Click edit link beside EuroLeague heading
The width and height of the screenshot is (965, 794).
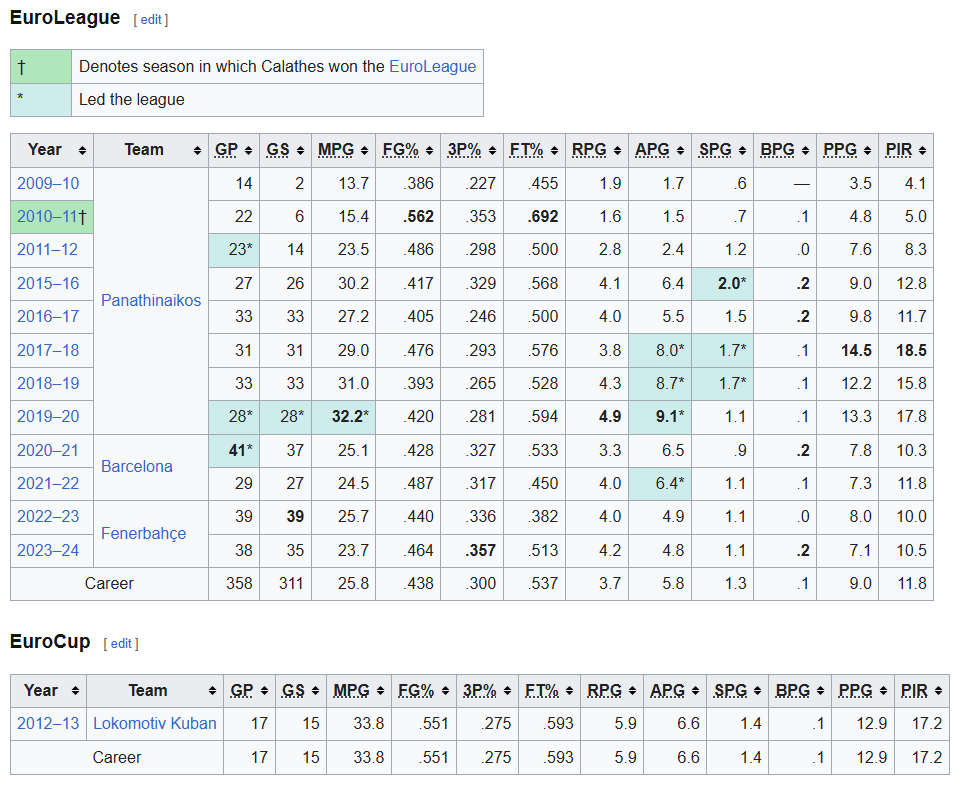151,20
